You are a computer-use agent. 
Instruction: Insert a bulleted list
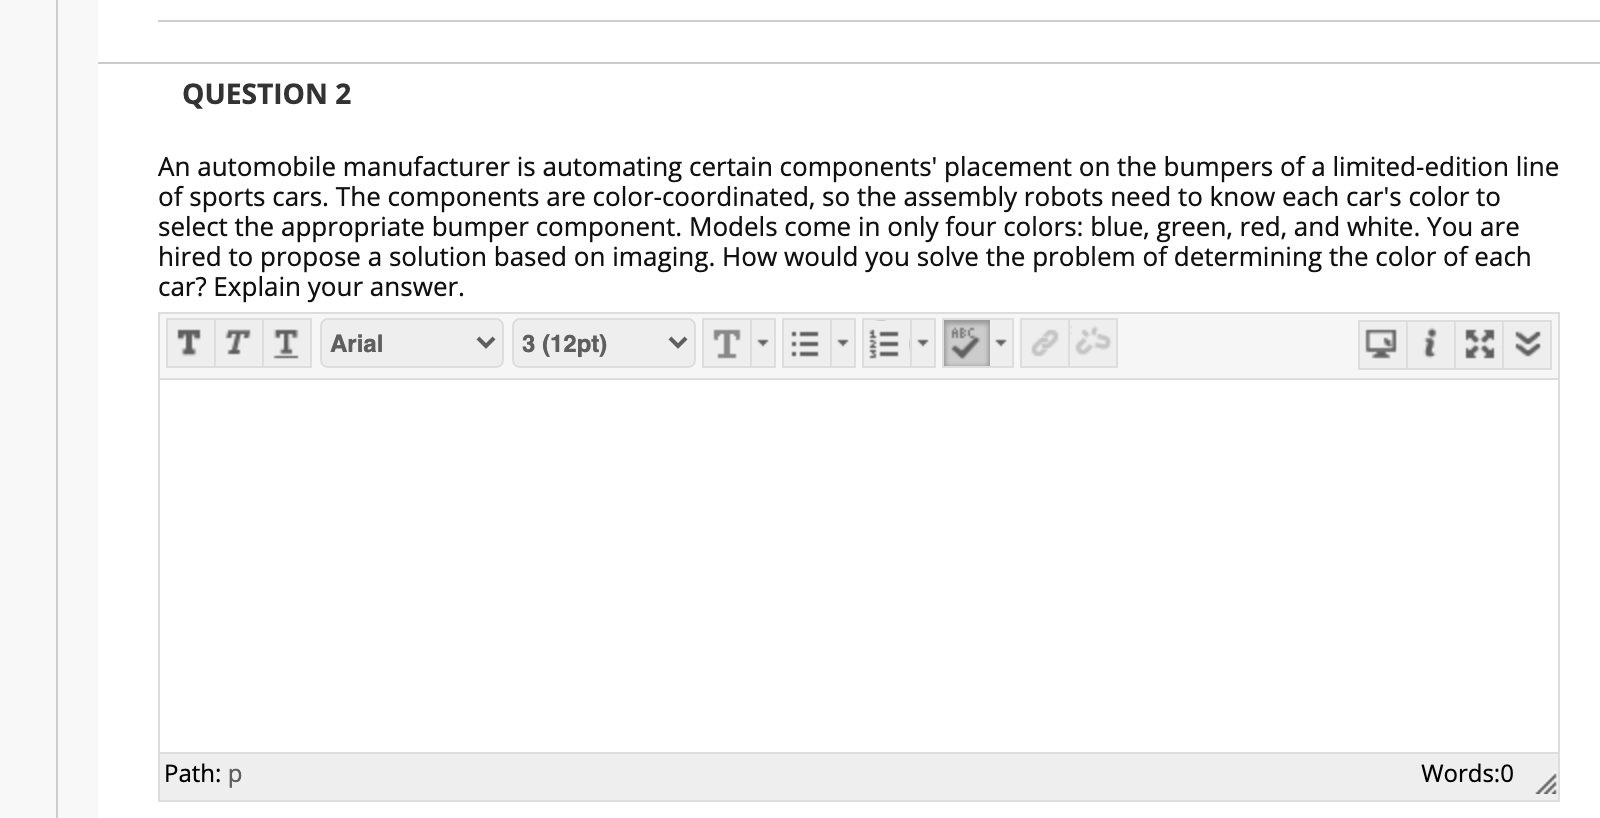[x=805, y=344]
